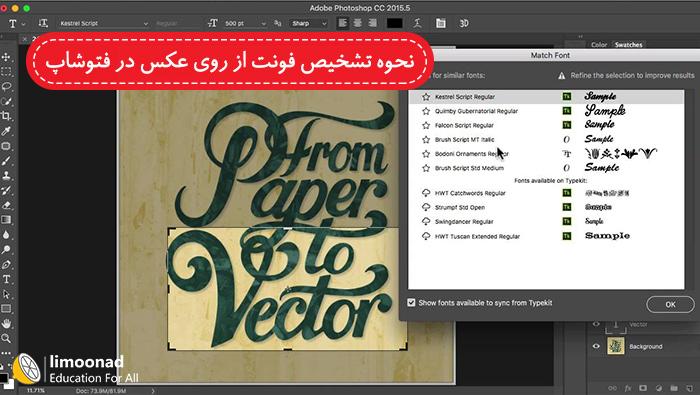Favorite Kestrel Script Regular with star
Image resolution: width=700 pixels, height=395 pixels.
click(x=426, y=96)
